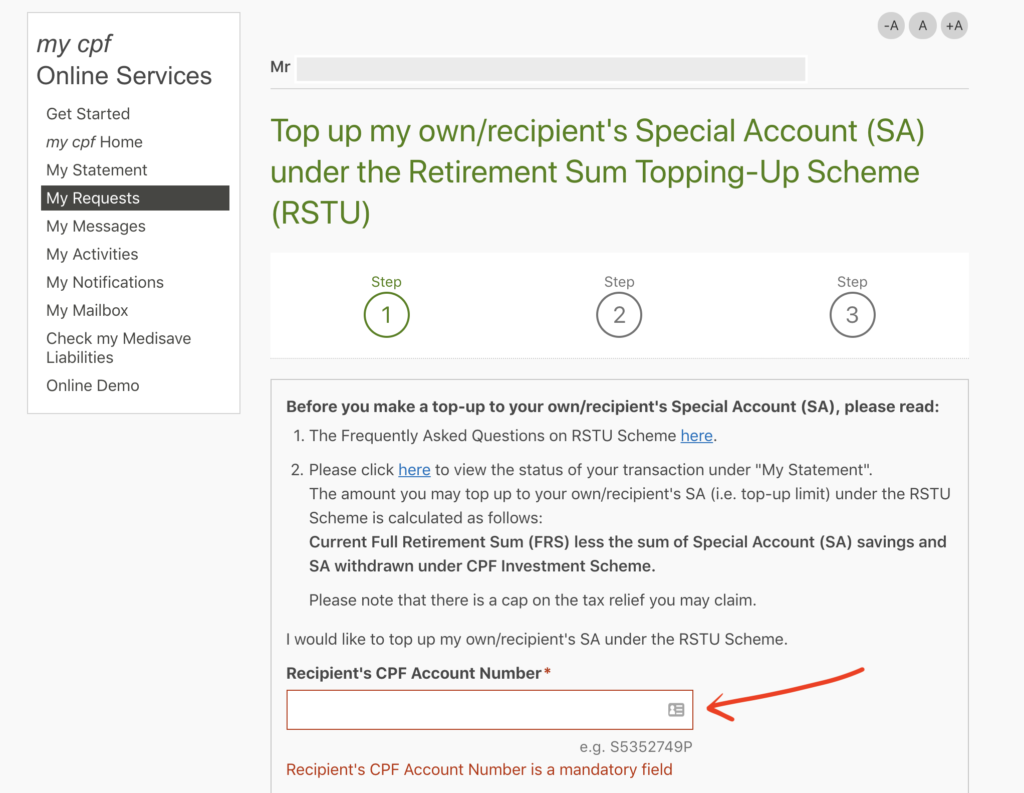Reset font size with the middle A button

tap(922, 26)
